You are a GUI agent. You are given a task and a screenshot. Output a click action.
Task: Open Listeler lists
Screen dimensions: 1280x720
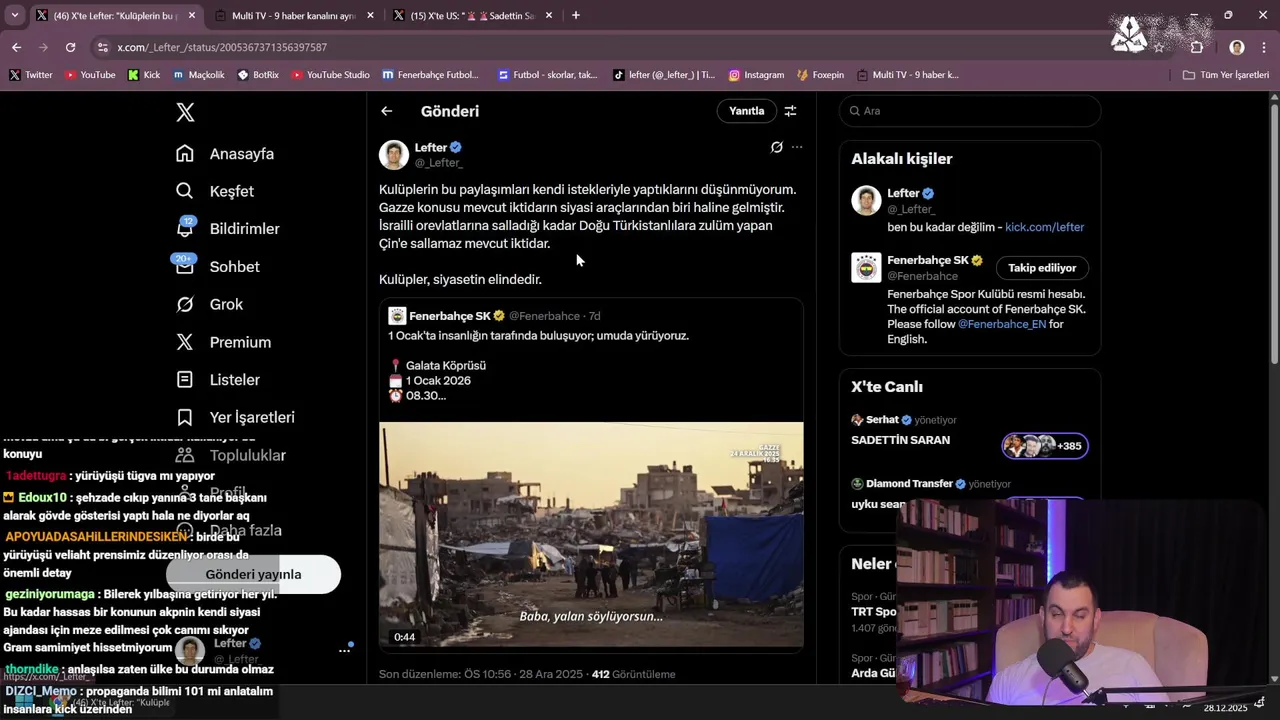click(218, 380)
